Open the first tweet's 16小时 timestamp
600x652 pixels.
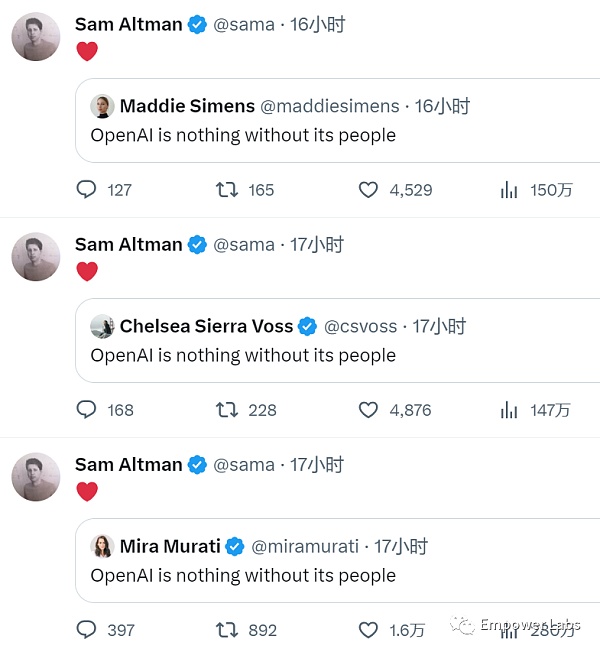click(317, 25)
